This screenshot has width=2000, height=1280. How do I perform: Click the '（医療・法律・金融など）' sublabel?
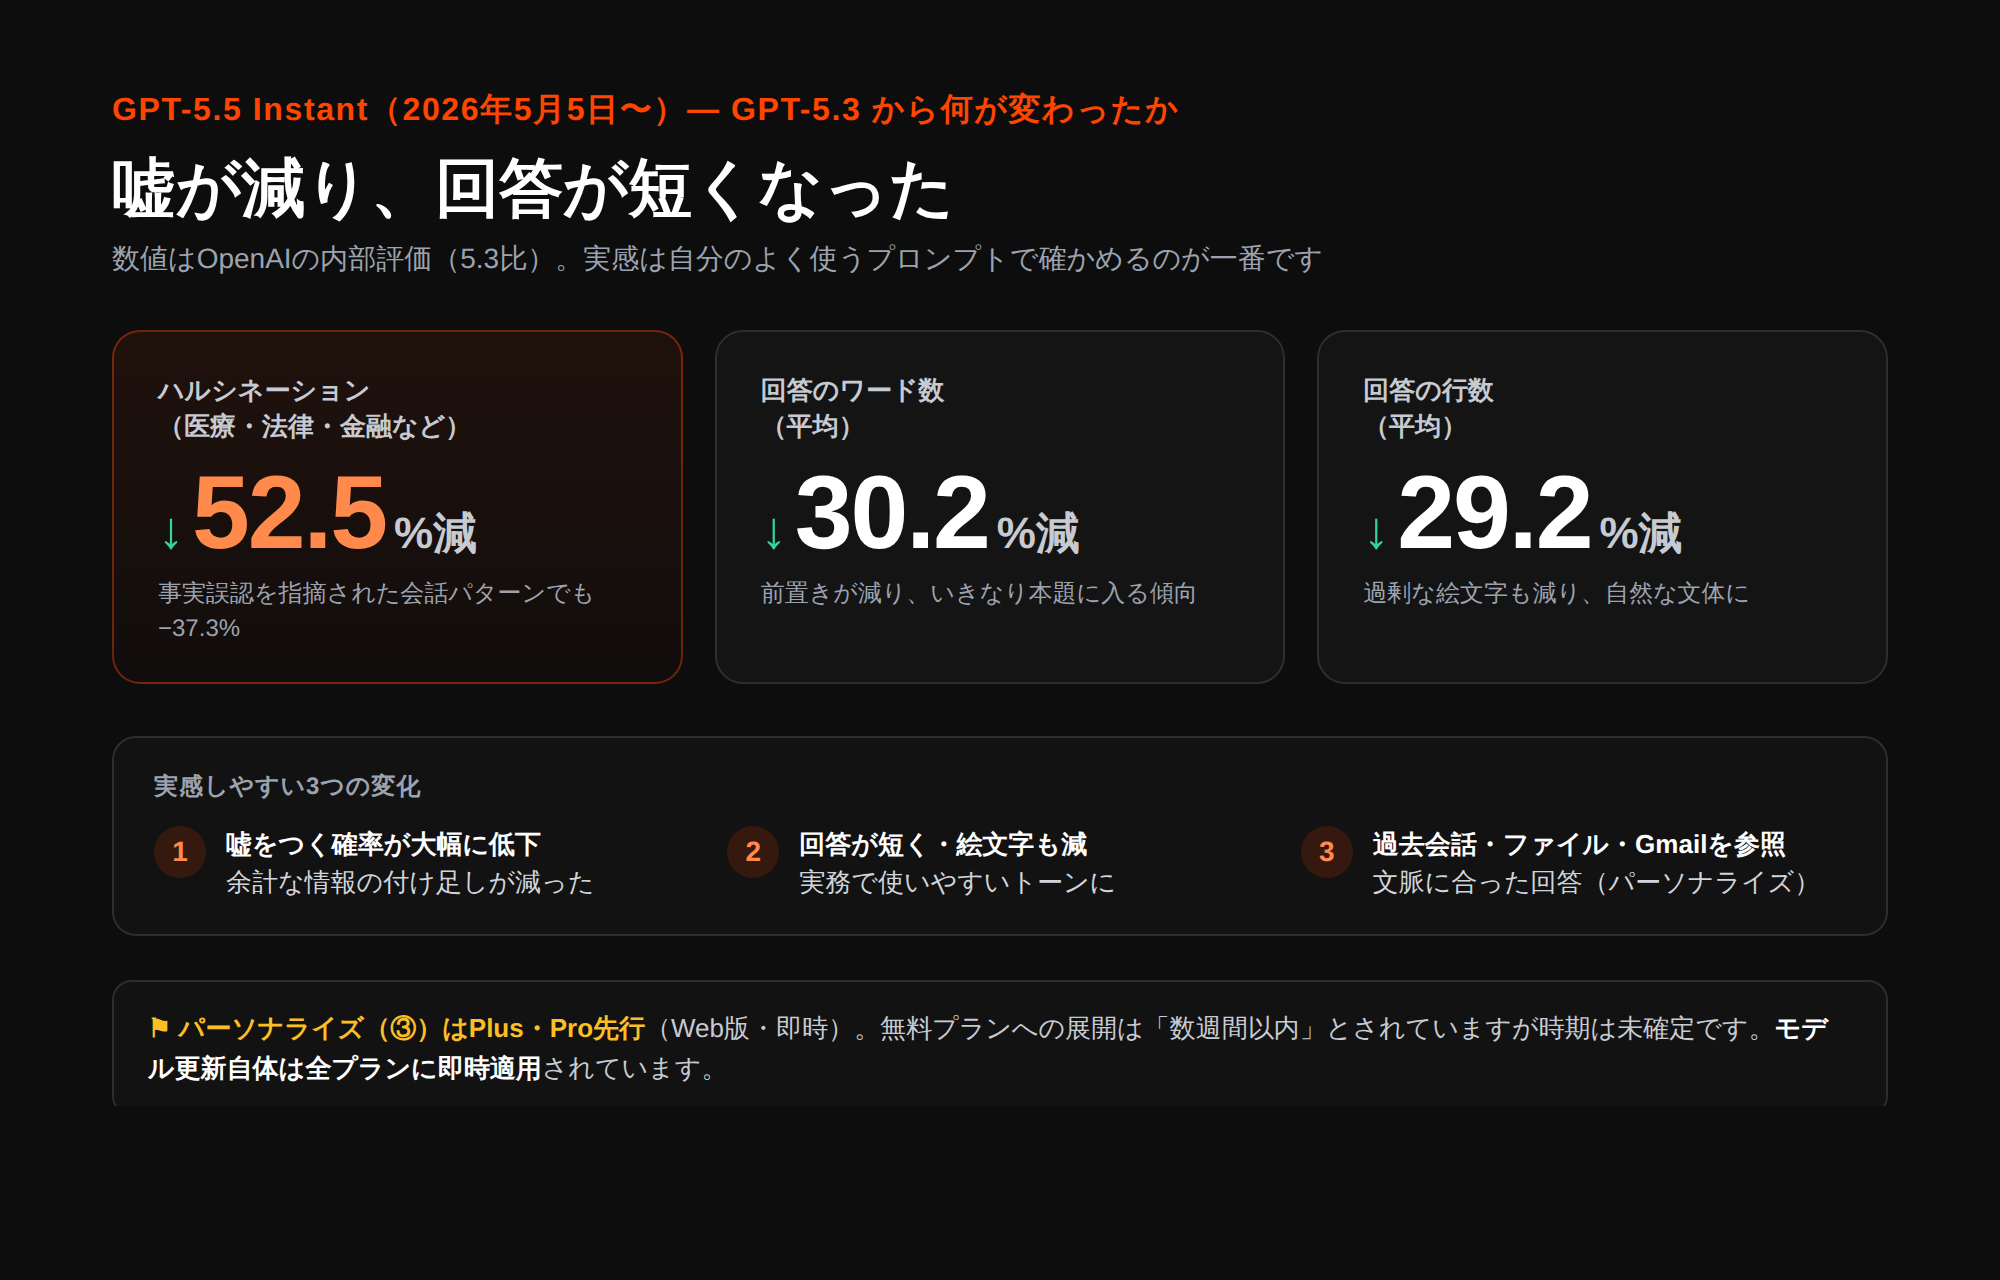pyautogui.click(x=314, y=427)
